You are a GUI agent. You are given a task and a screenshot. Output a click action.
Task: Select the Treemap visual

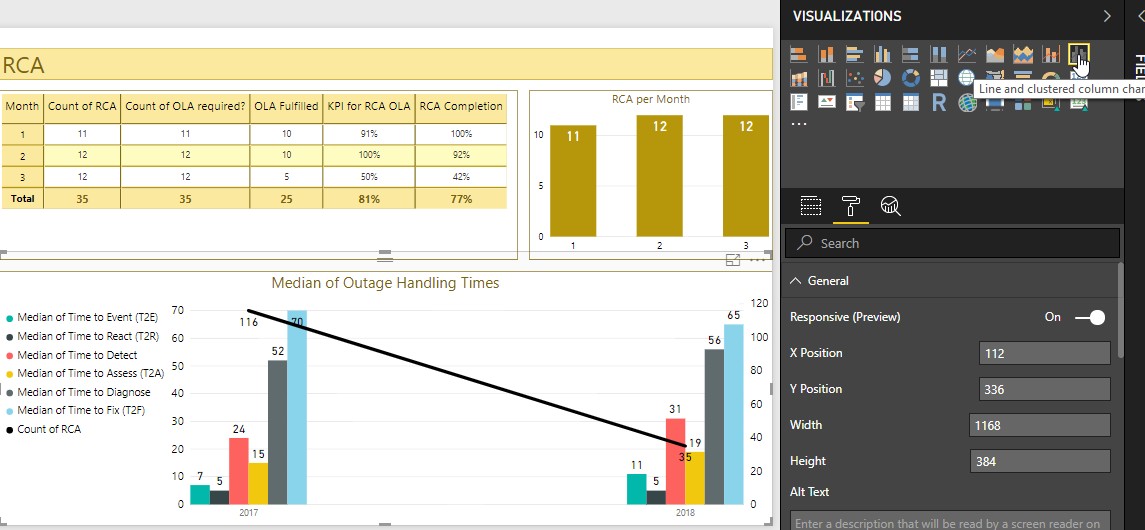click(x=938, y=77)
